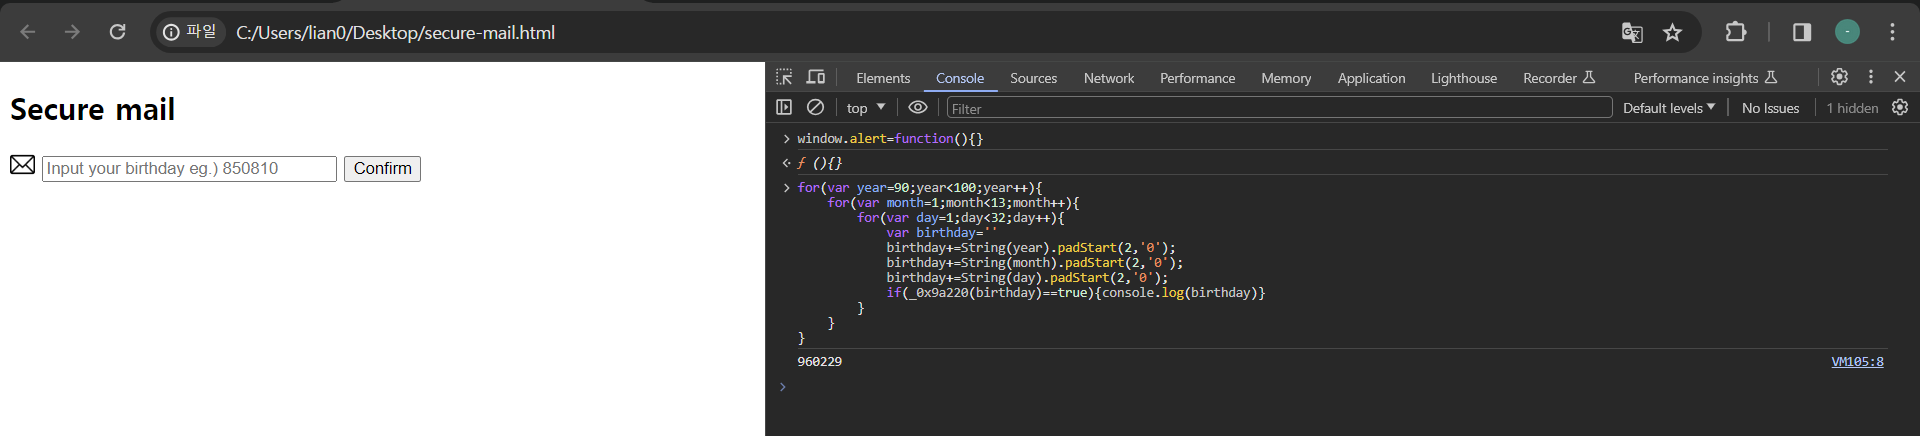
Task: Switch to the Sources tab
Action: 1033,78
